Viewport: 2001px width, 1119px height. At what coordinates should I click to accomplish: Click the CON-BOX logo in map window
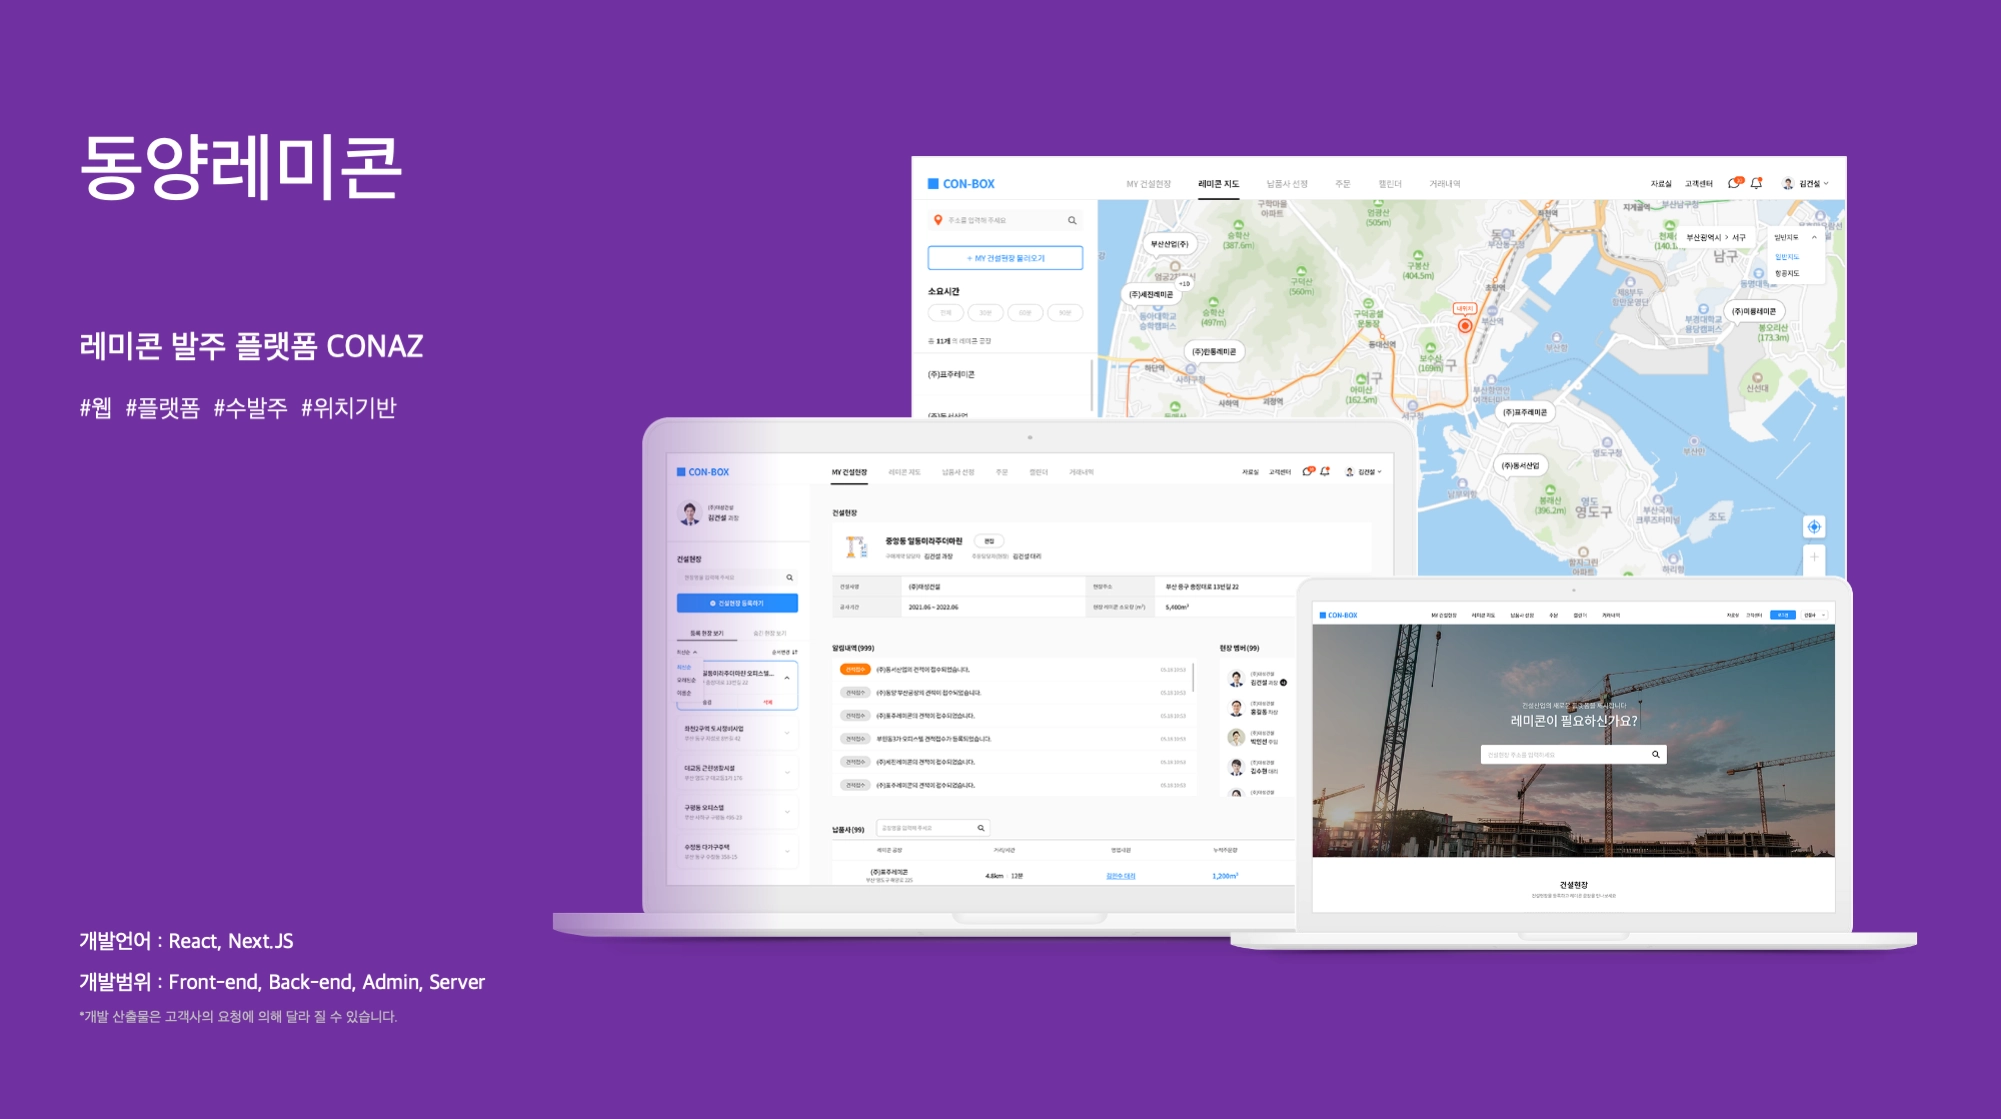pyautogui.click(x=961, y=184)
